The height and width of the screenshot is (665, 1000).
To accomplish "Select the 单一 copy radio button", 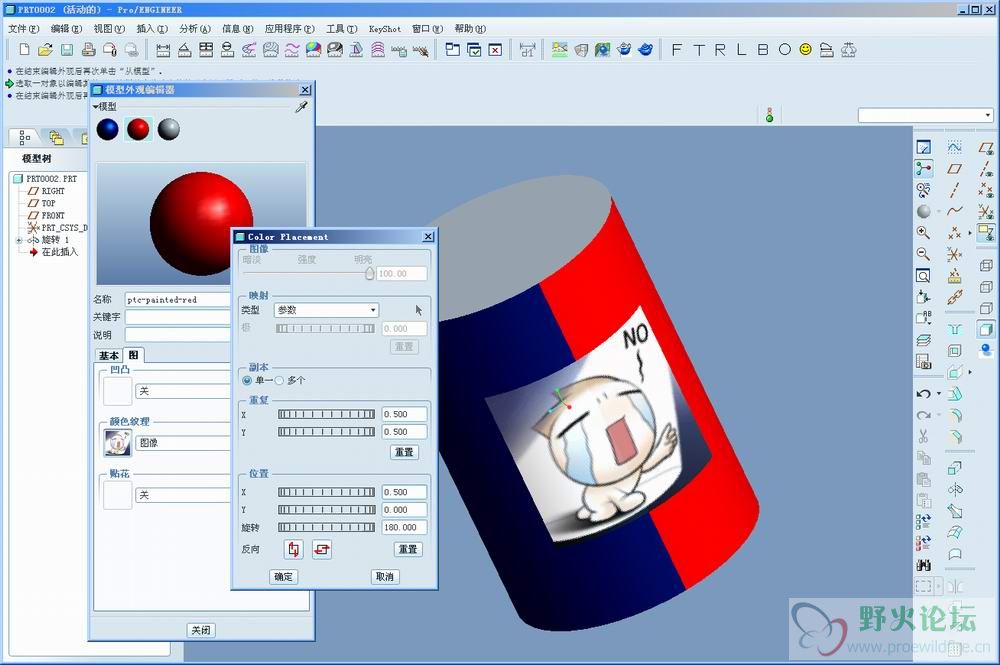I will [x=247, y=381].
